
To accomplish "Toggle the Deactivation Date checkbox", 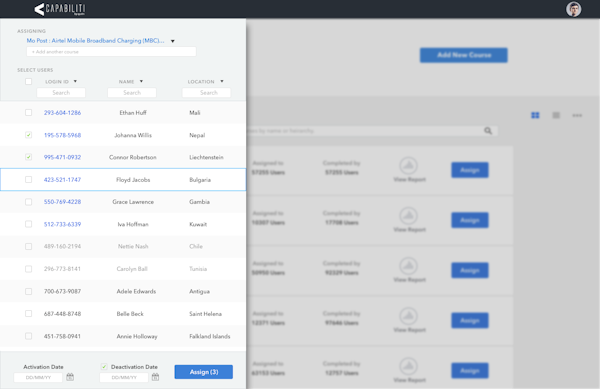I will pyautogui.click(x=104, y=367).
